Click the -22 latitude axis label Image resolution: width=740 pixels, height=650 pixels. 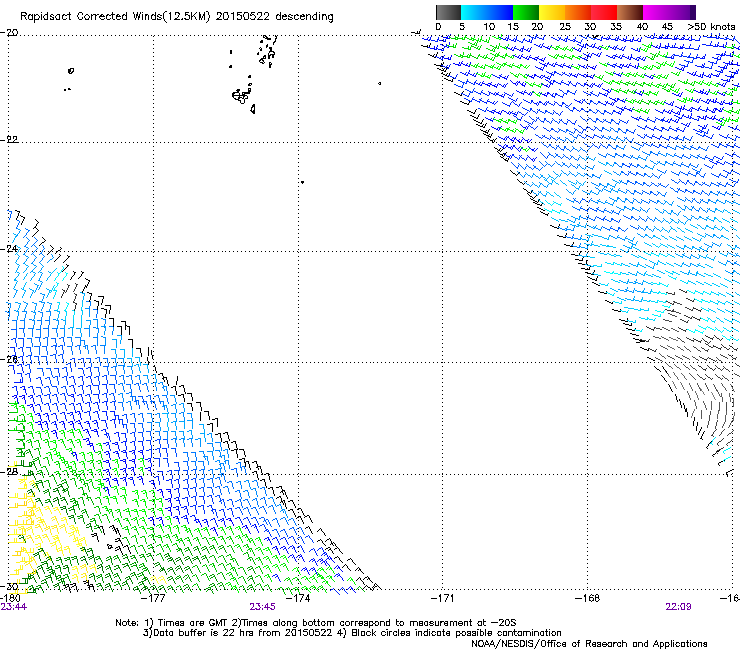click(x=9, y=139)
